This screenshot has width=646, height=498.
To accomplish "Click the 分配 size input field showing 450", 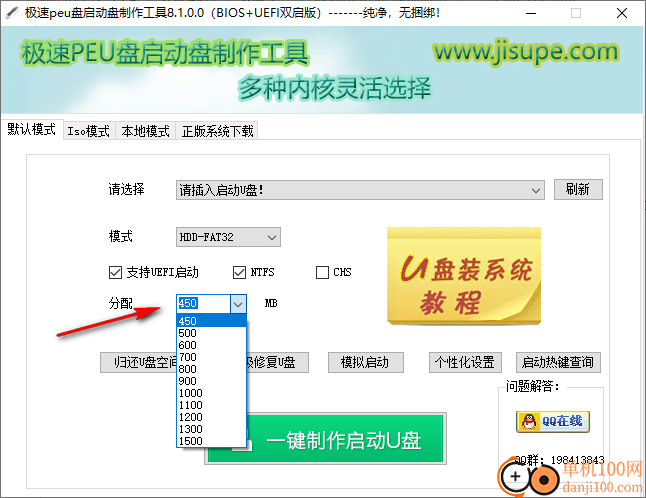I will pyautogui.click(x=204, y=304).
